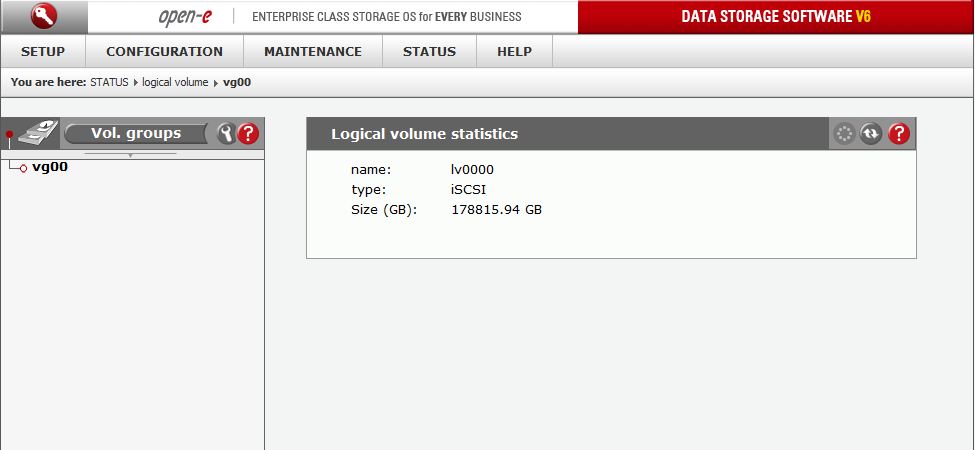Click the Vol. groups header button
The image size is (975, 450).
[136, 133]
